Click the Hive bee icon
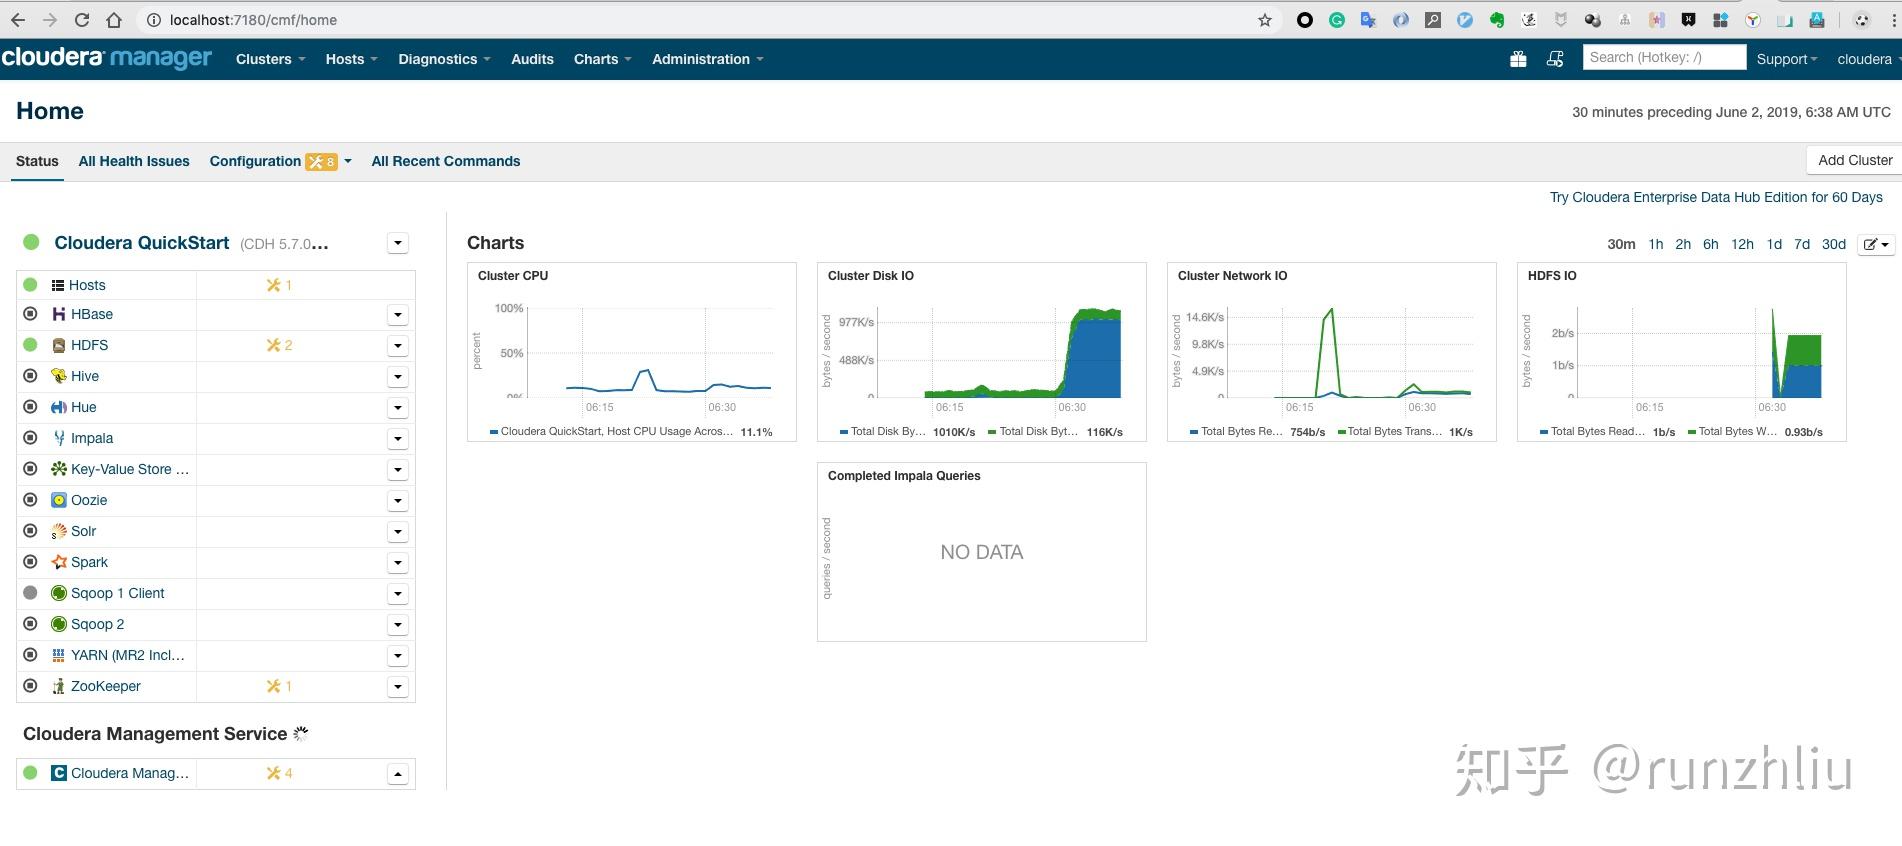Screen dimensions: 1902x846 59,376
